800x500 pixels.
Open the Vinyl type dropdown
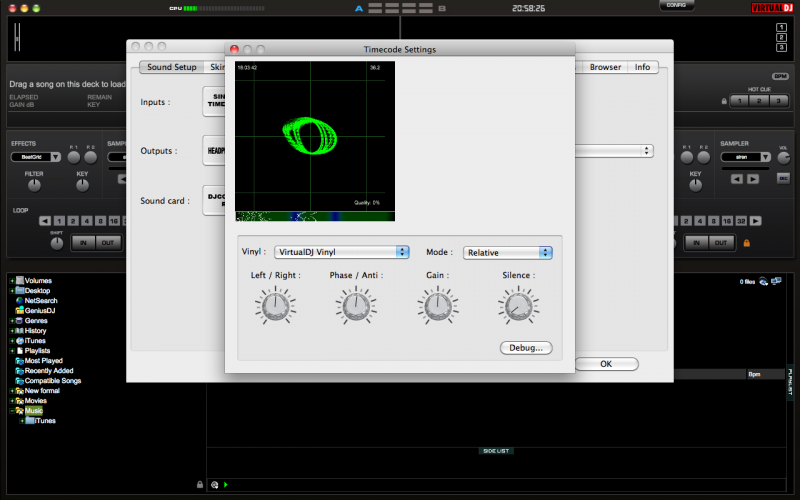(341, 252)
